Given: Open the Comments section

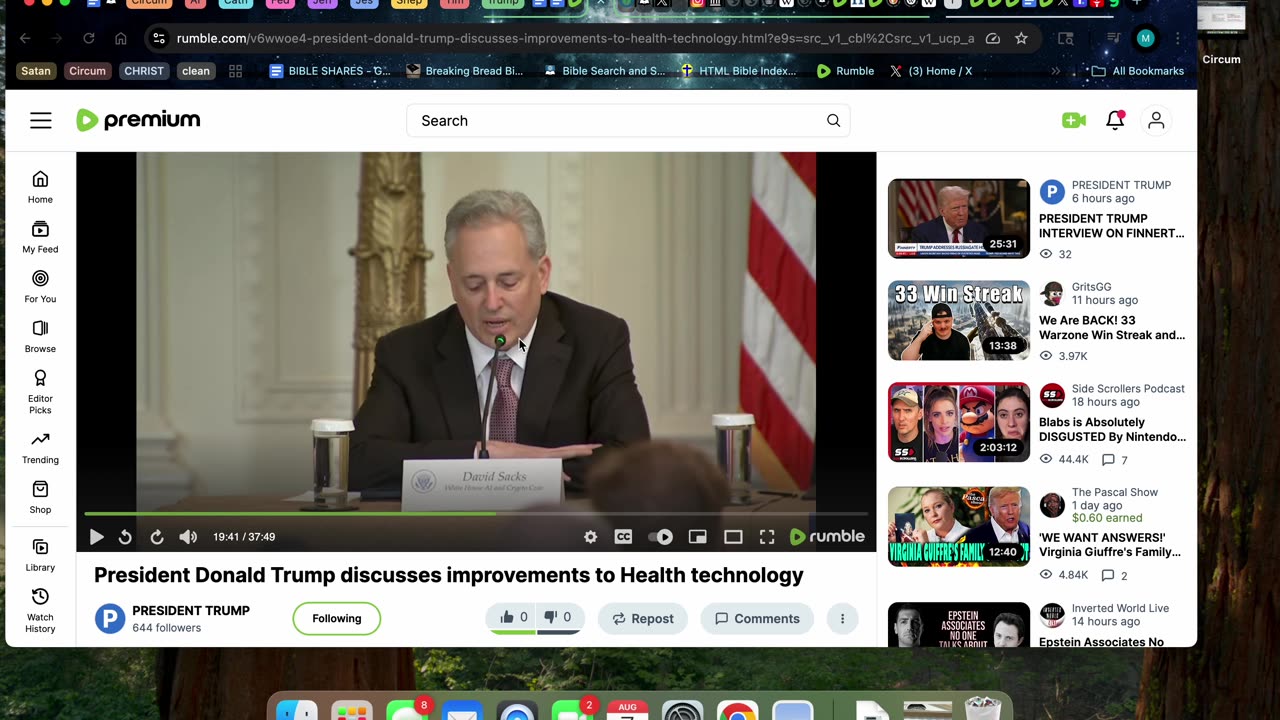Looking at the screenshot, I should [757, 618].
